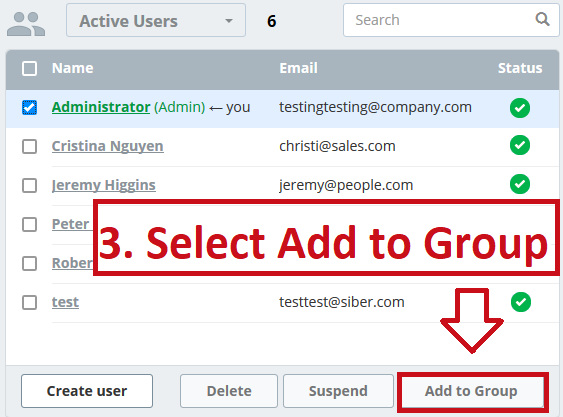The width and height of the screenshot is (563, 417).
Task: Click the test user's status icon
Action: pos(521,302)
